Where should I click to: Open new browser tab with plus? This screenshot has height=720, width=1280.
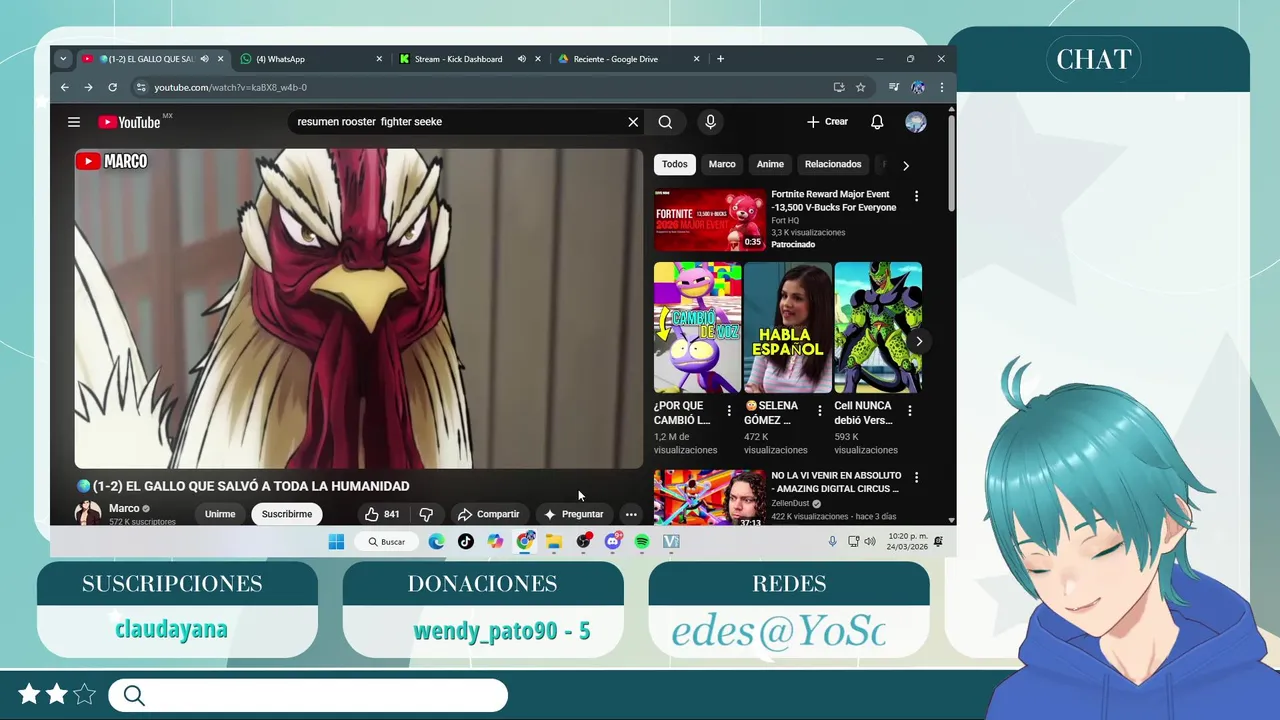click(720, 59)
